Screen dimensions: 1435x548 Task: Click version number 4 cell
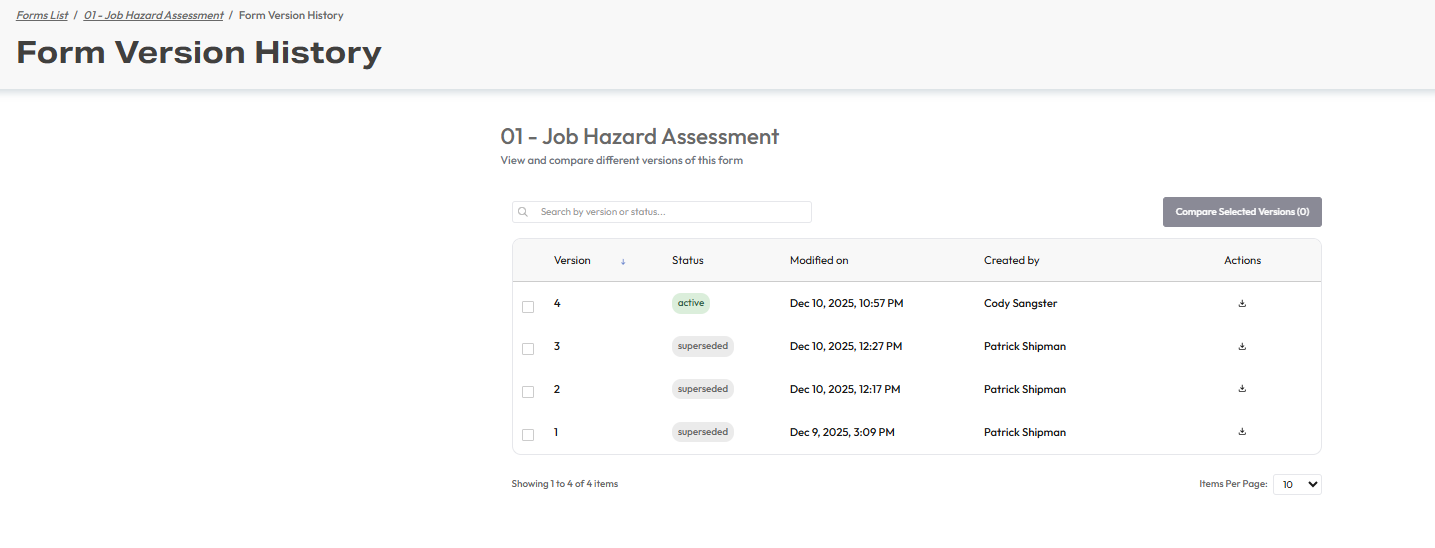coord(557,303)
